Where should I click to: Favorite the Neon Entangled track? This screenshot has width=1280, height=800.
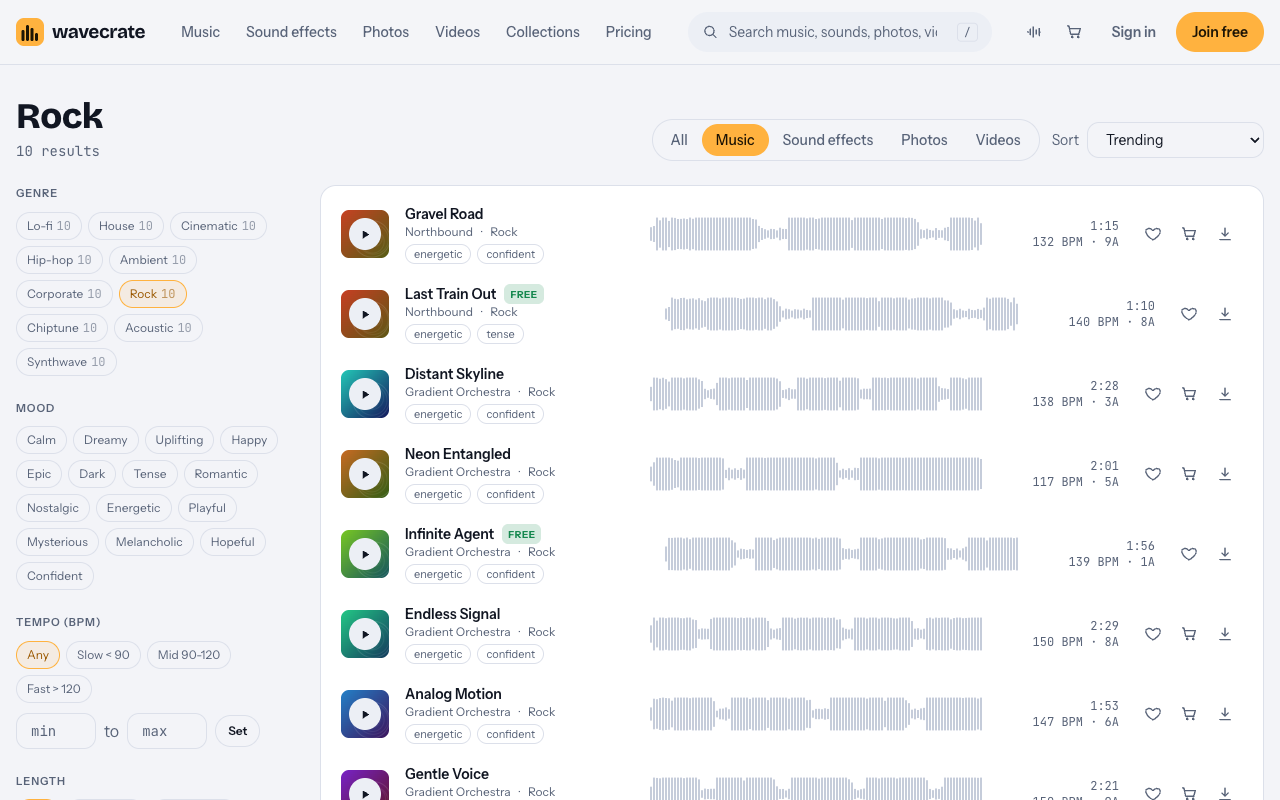[1153, 474]
